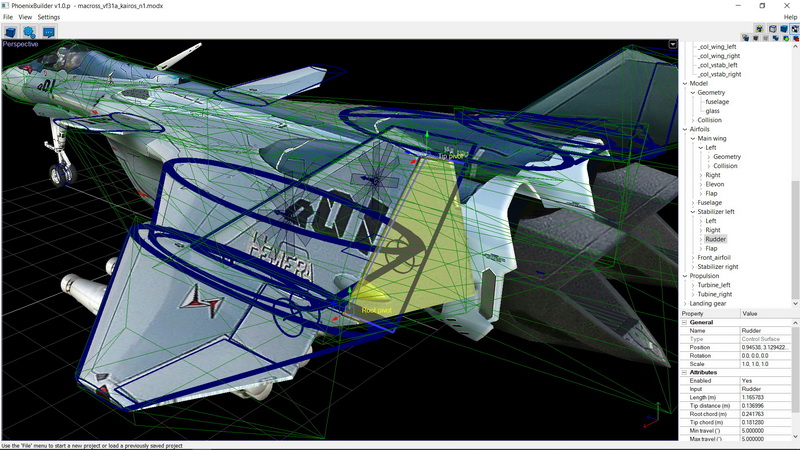Image resolution: width=800 pixels, height=450 pixels.
Task: Open the Settings menu
Action: 48,17
